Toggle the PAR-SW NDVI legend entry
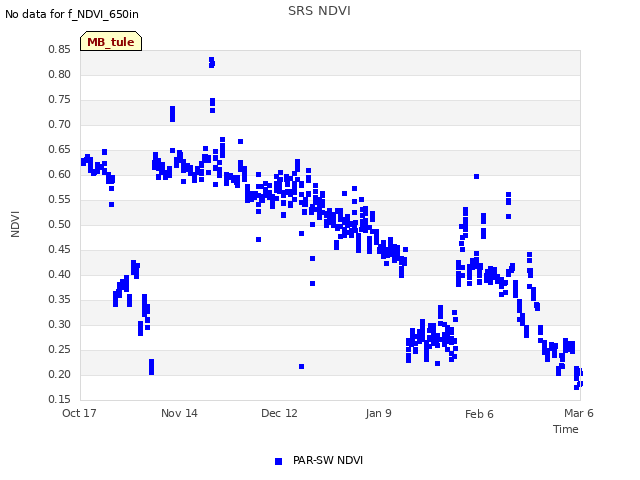640x480 pixels. click(319, 460)
